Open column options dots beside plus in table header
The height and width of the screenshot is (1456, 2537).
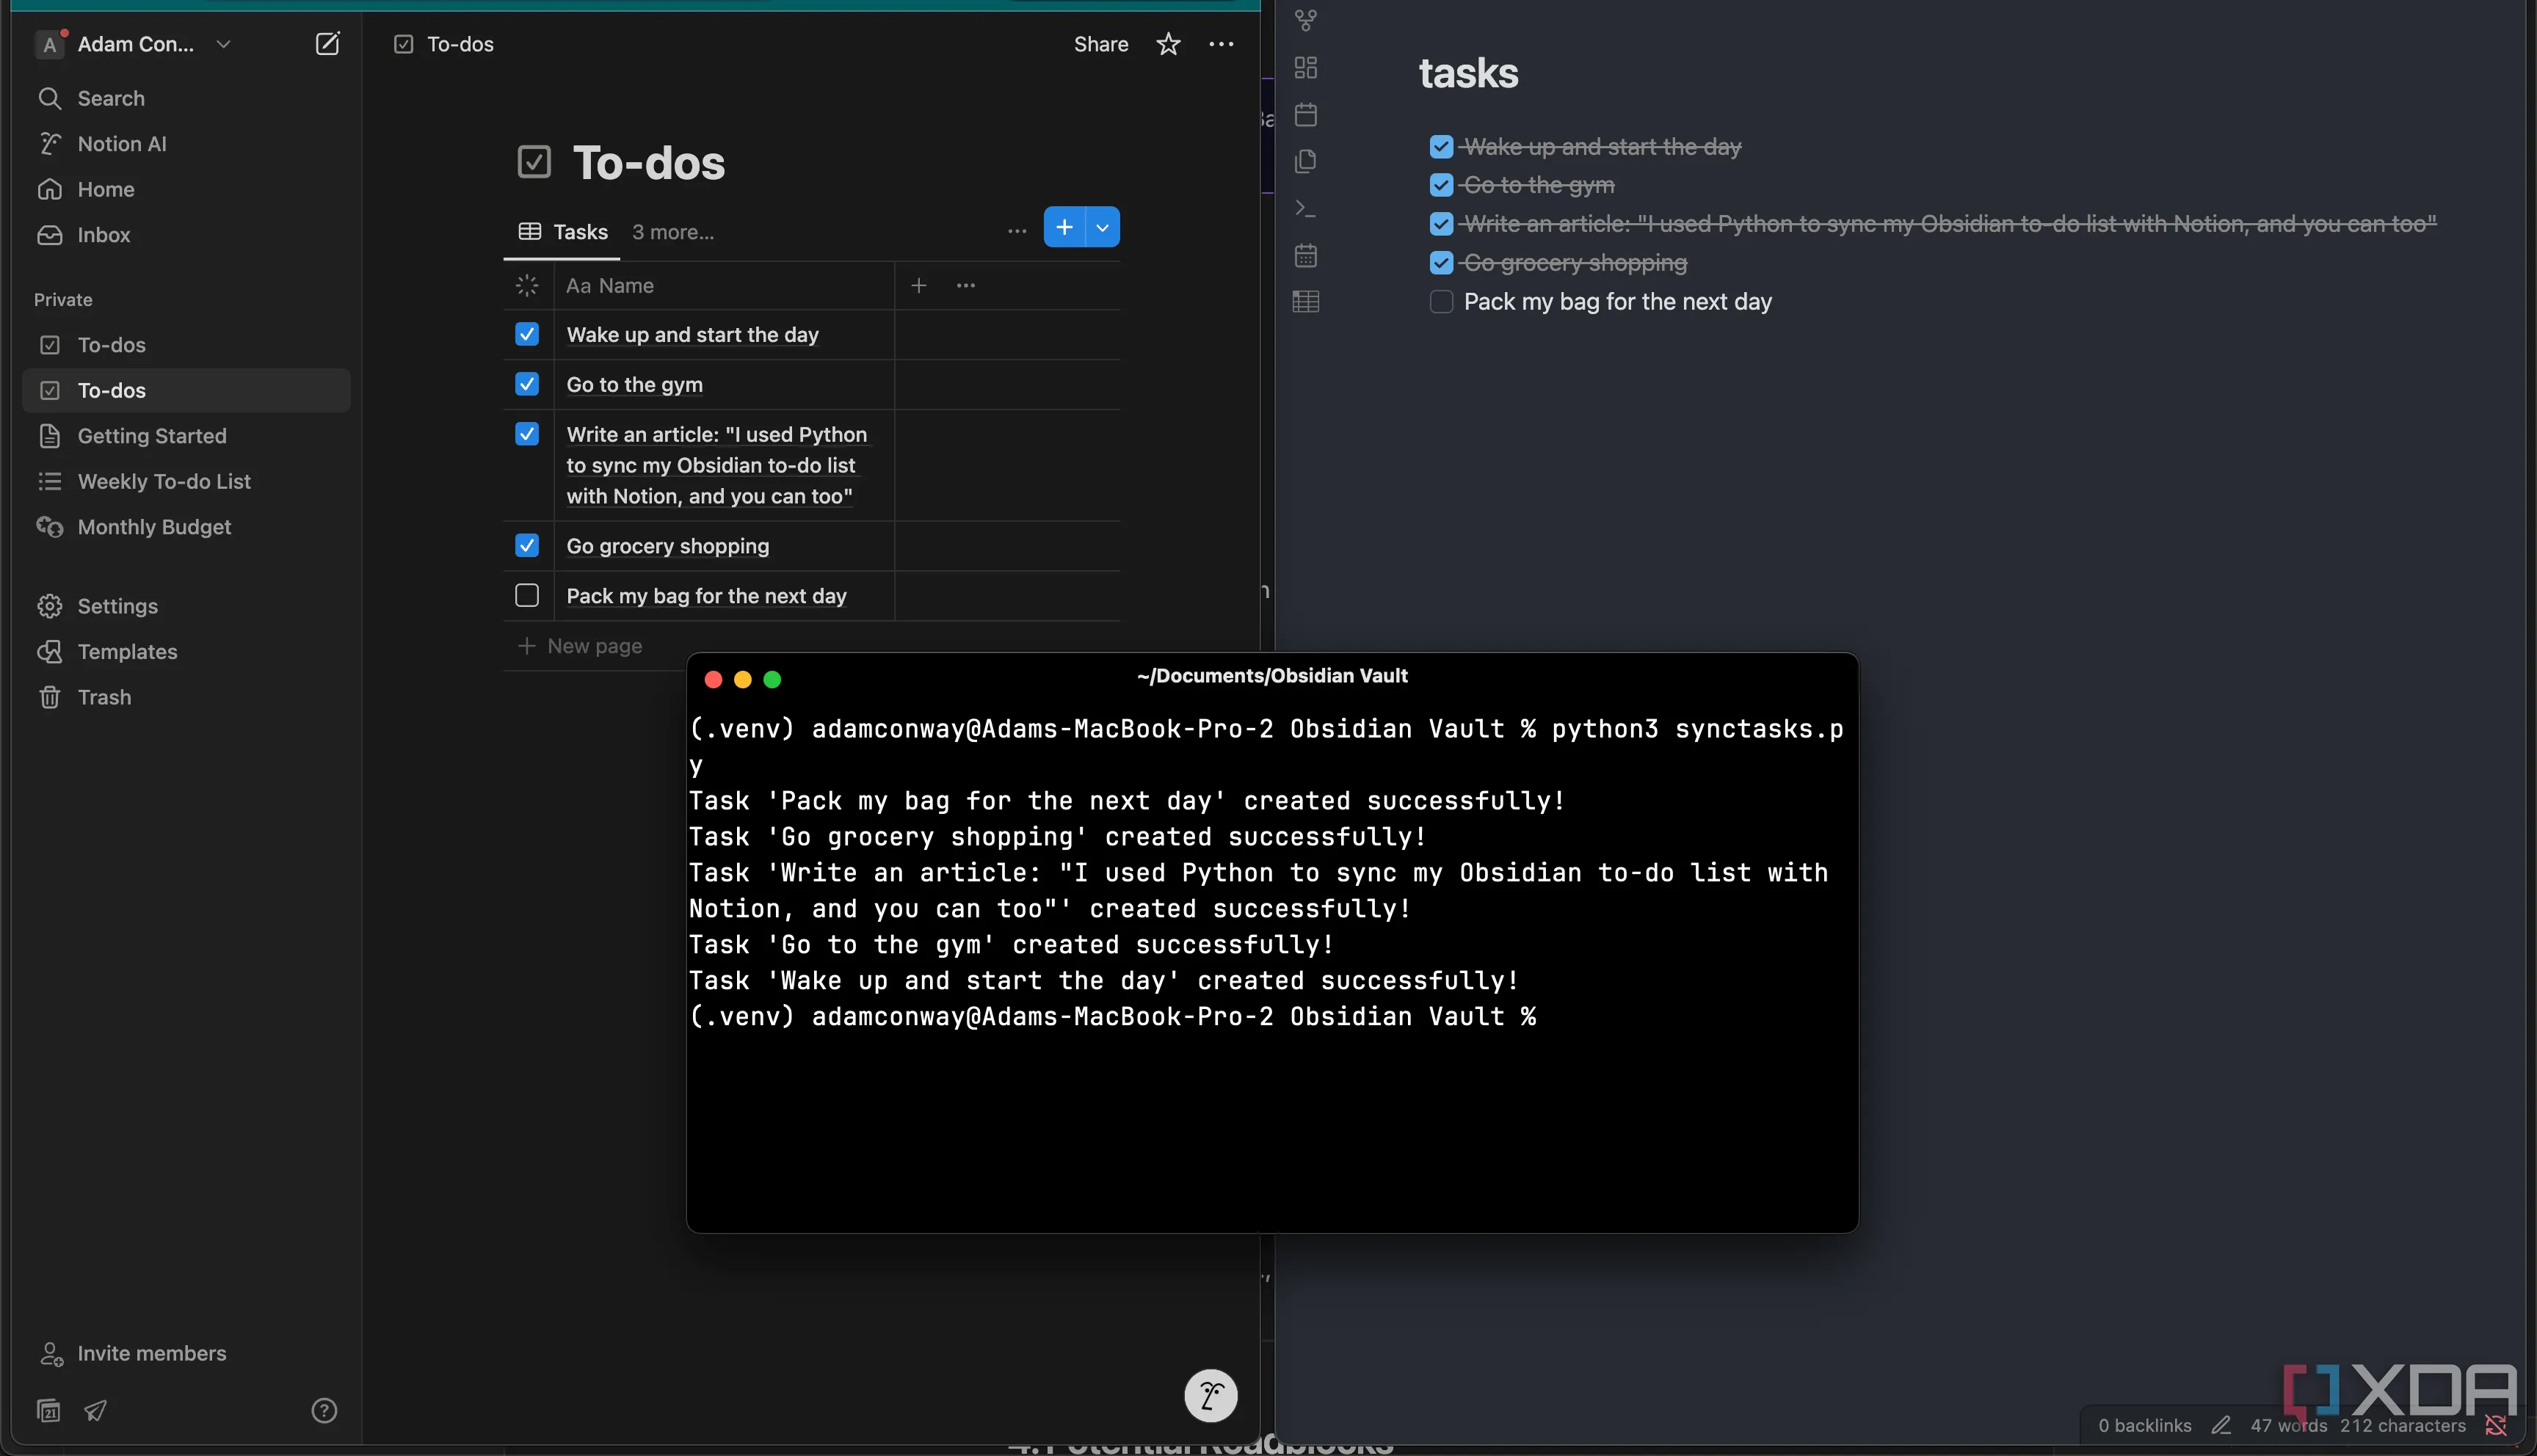coord(965,286)
